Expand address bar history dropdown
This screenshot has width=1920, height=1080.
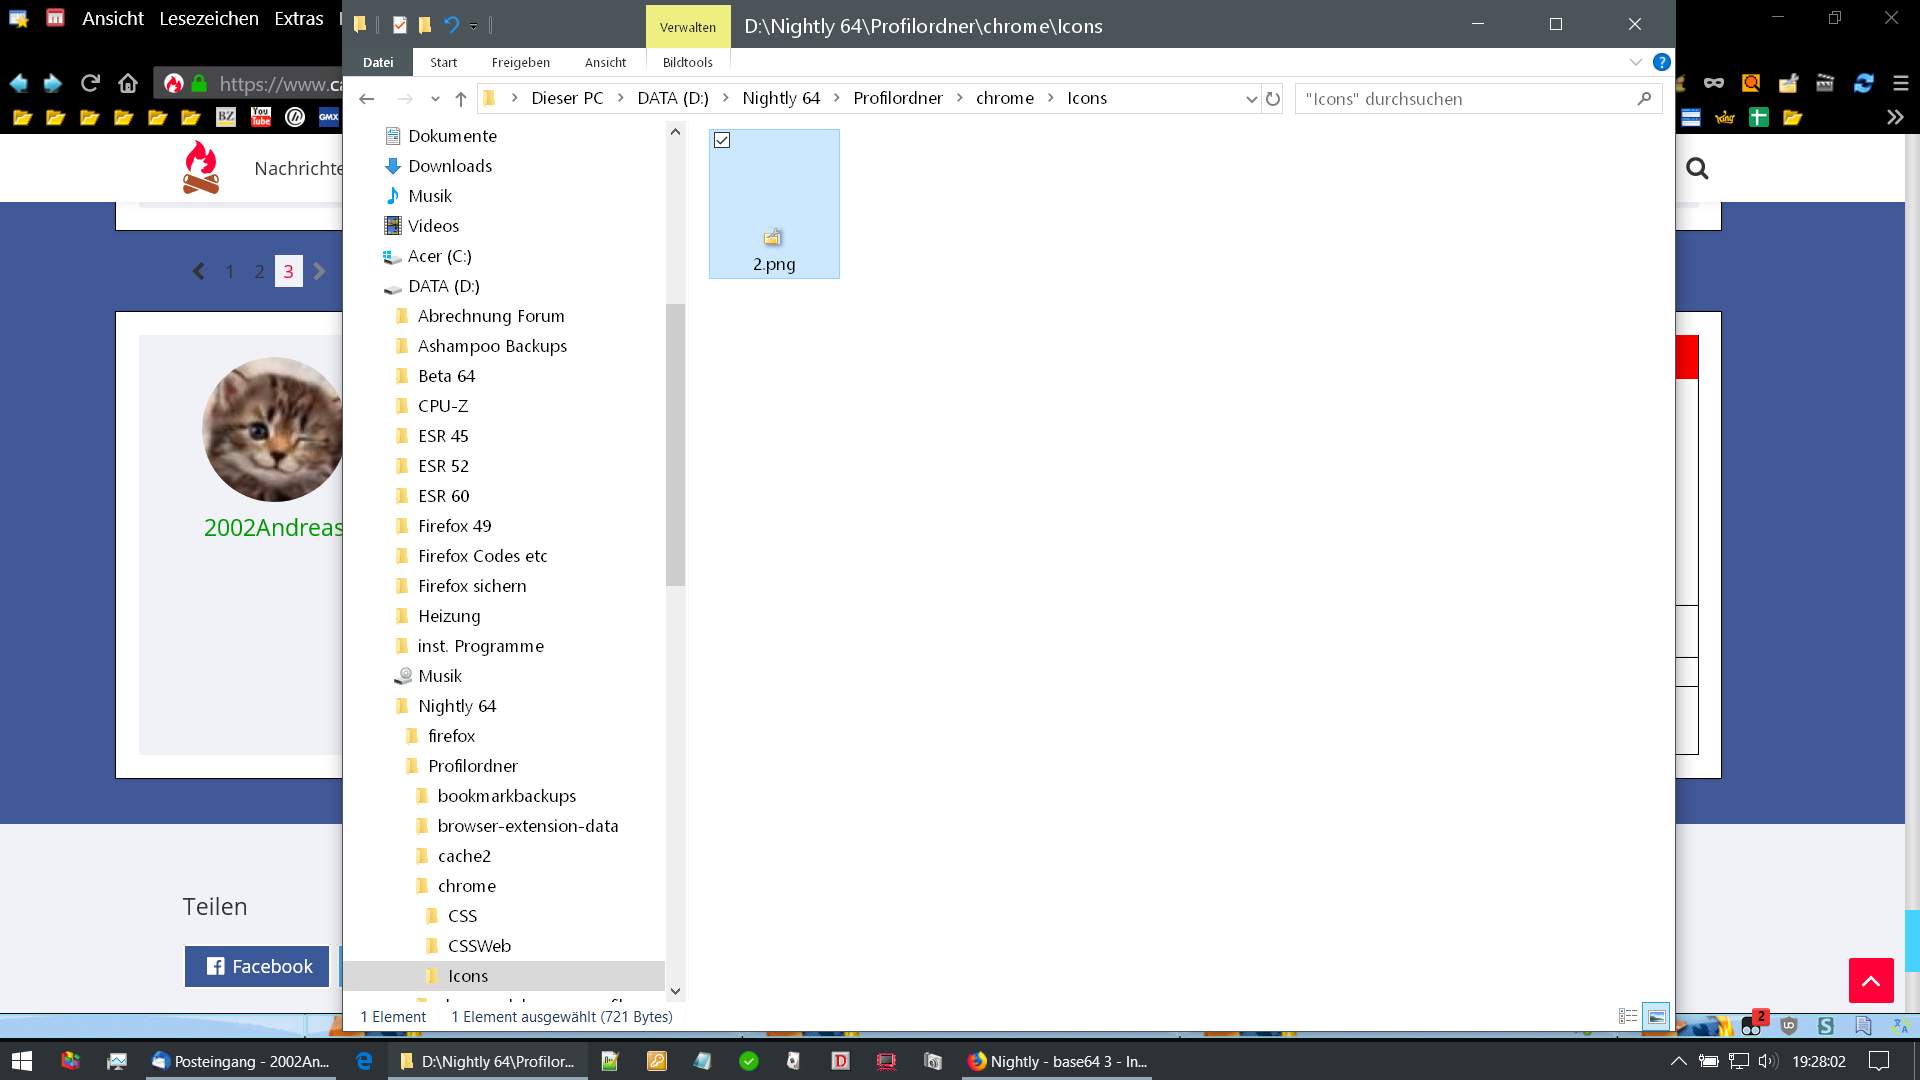click(x=1251, y=99)
